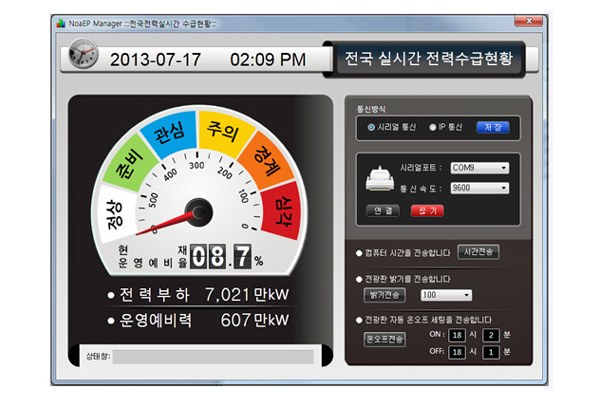Open the 시리얼포트 COM9 dropdown

tap(478, 168)
